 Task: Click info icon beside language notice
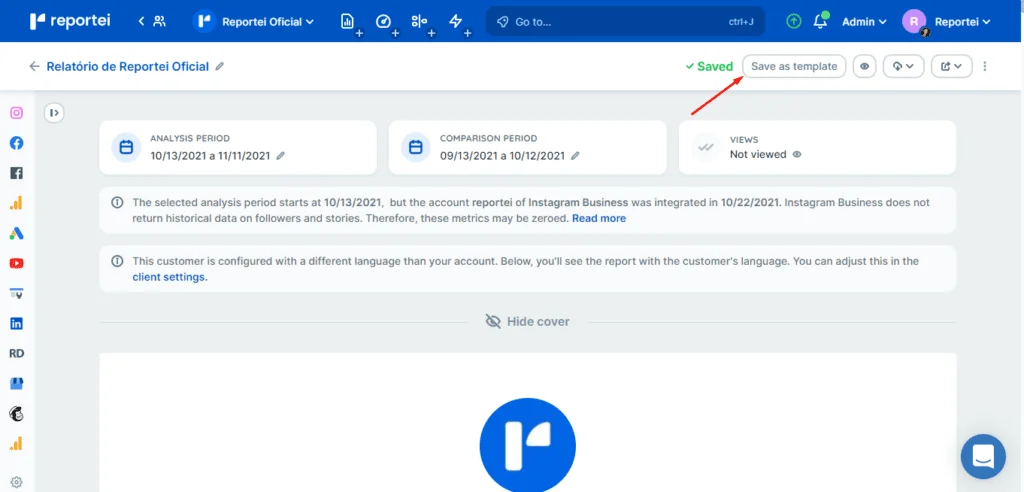117,261
